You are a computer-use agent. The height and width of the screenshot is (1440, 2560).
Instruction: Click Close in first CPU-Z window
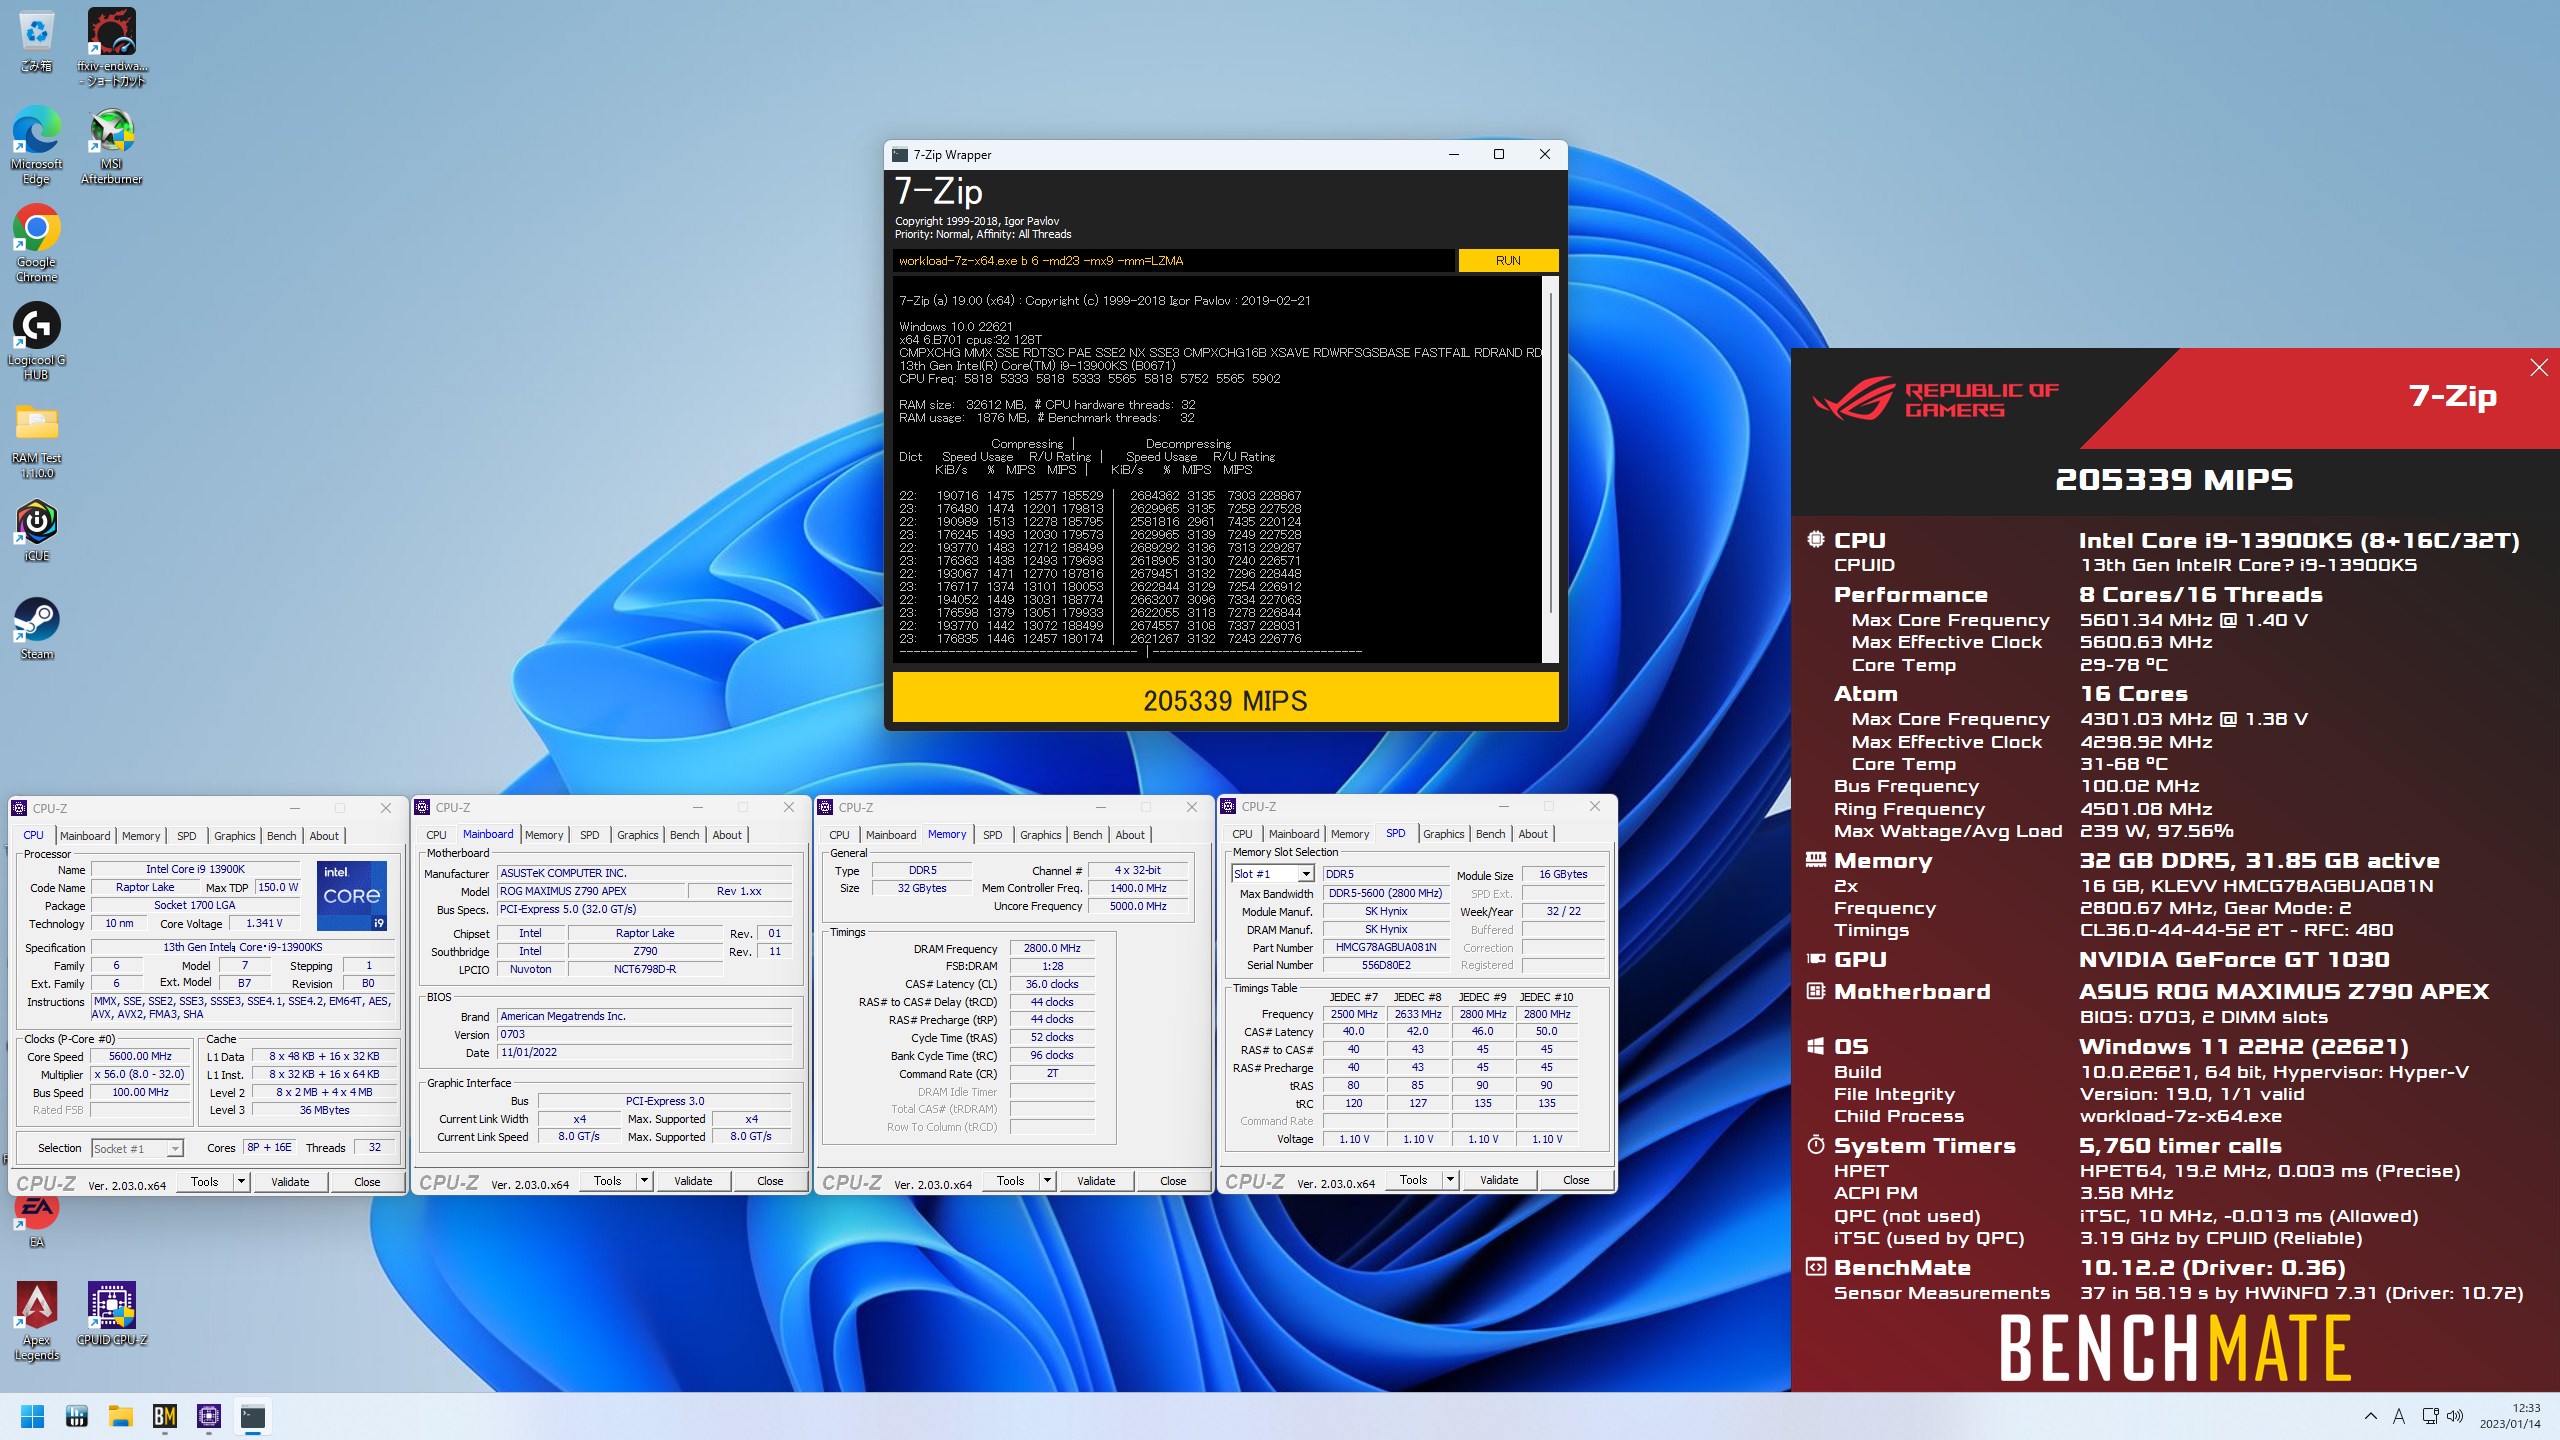[367, 1182]
